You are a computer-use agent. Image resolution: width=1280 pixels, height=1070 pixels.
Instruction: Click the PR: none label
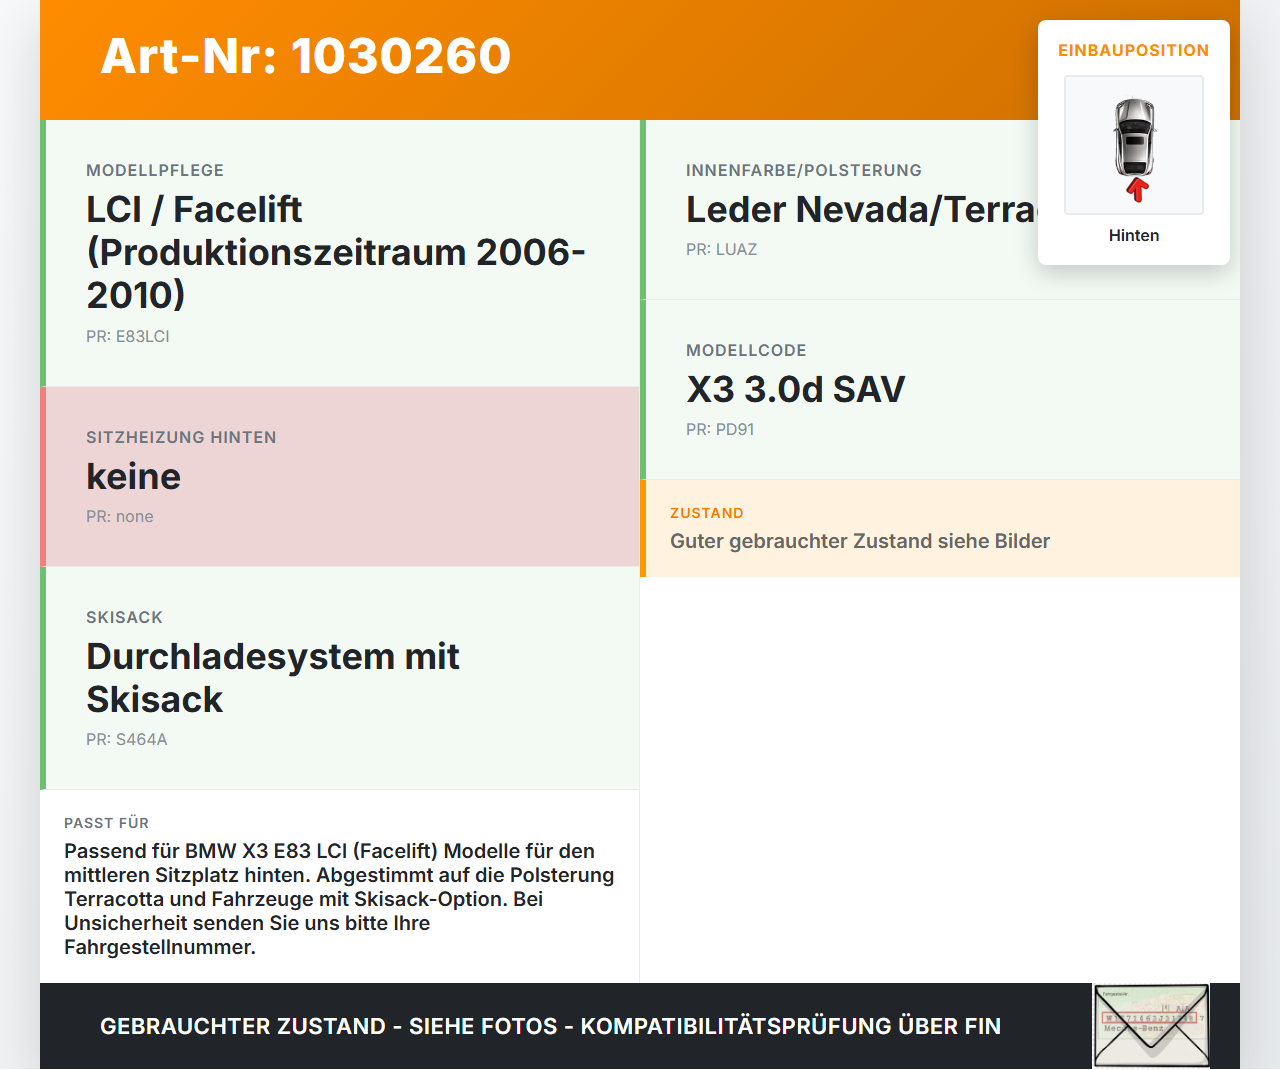point(120,517)
